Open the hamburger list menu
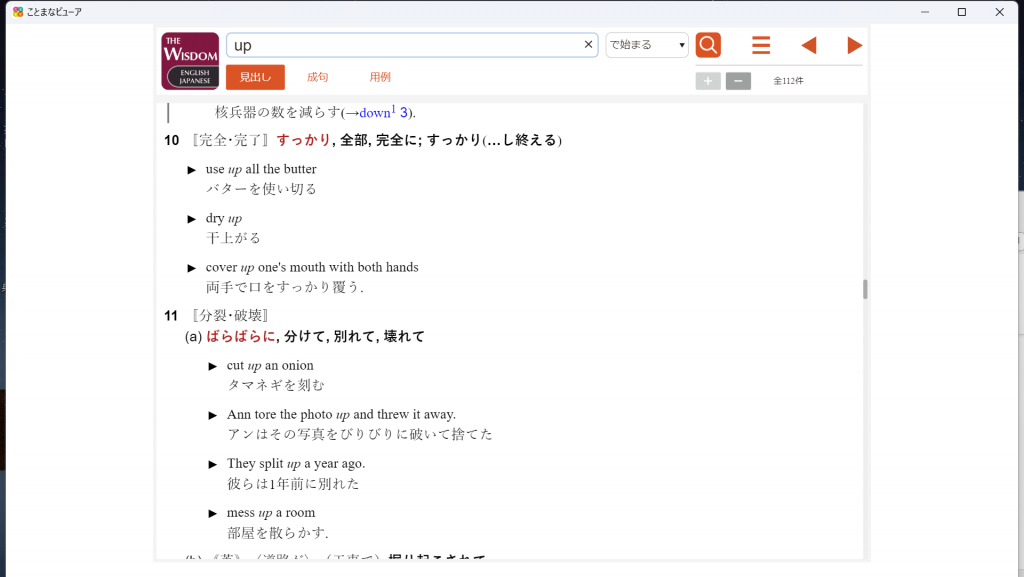This screenshot has height=577, width=1024. [x=761, y=46]
